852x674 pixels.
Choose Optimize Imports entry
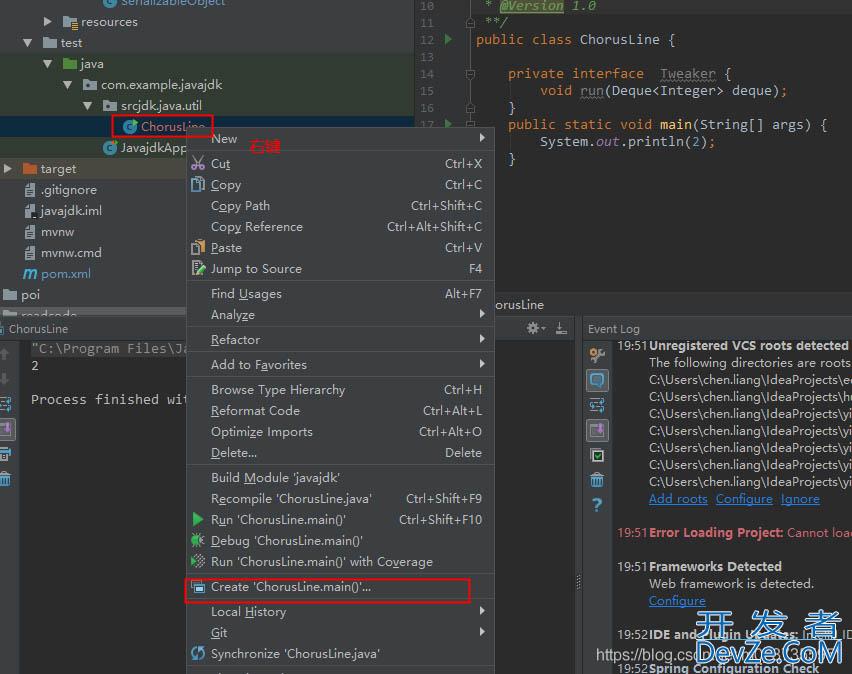click(341, 432)
